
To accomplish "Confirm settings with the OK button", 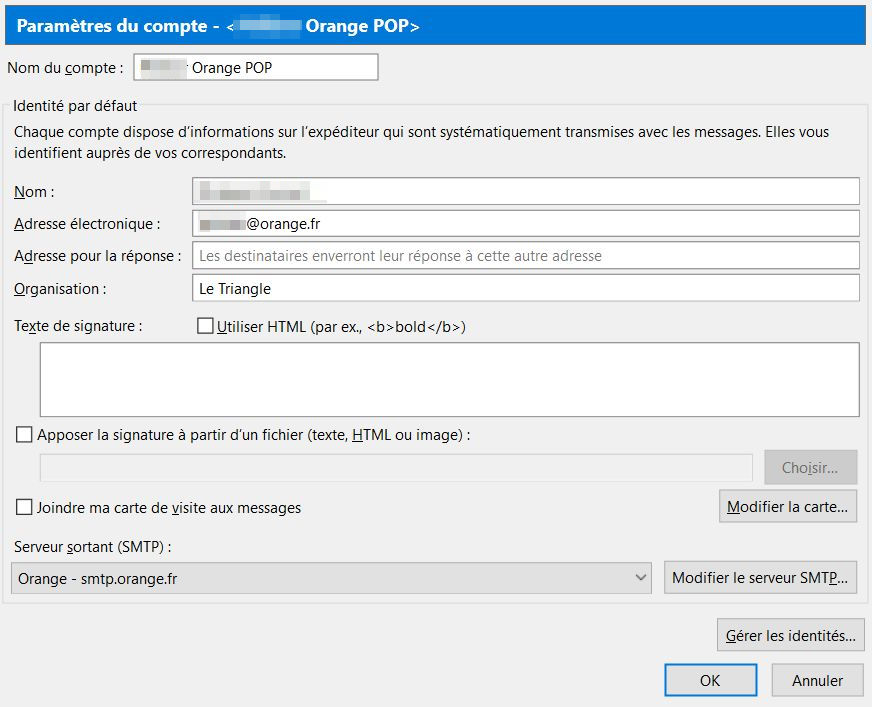I will (710, 680).
